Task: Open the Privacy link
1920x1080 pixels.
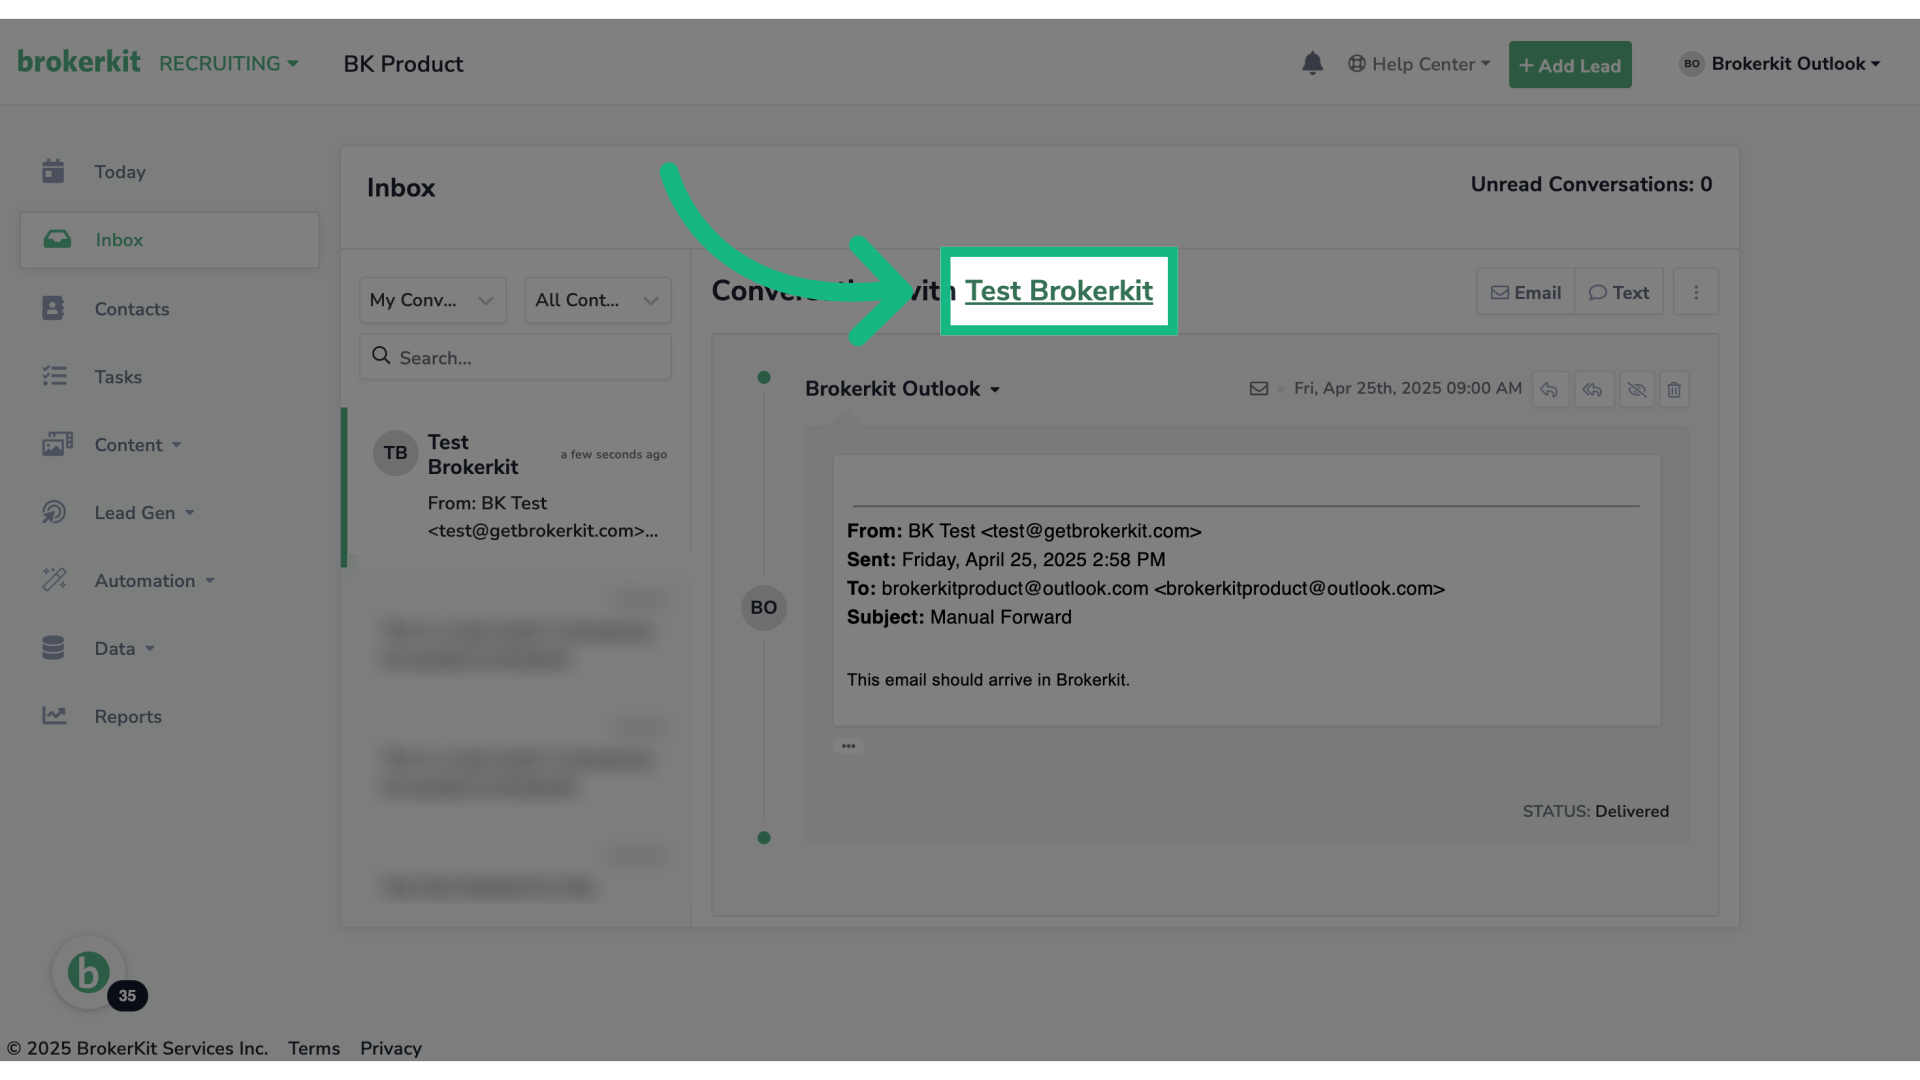Action: coord(391,1048)
